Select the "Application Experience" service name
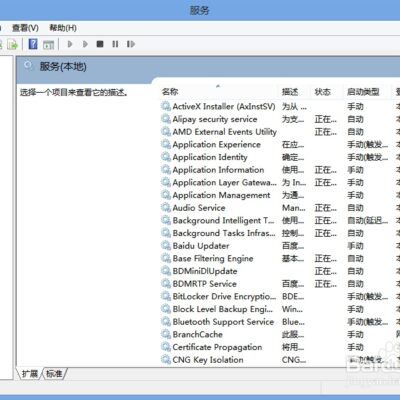The height and width of the screenshot is (400, 400). click(x=217, y=145)
